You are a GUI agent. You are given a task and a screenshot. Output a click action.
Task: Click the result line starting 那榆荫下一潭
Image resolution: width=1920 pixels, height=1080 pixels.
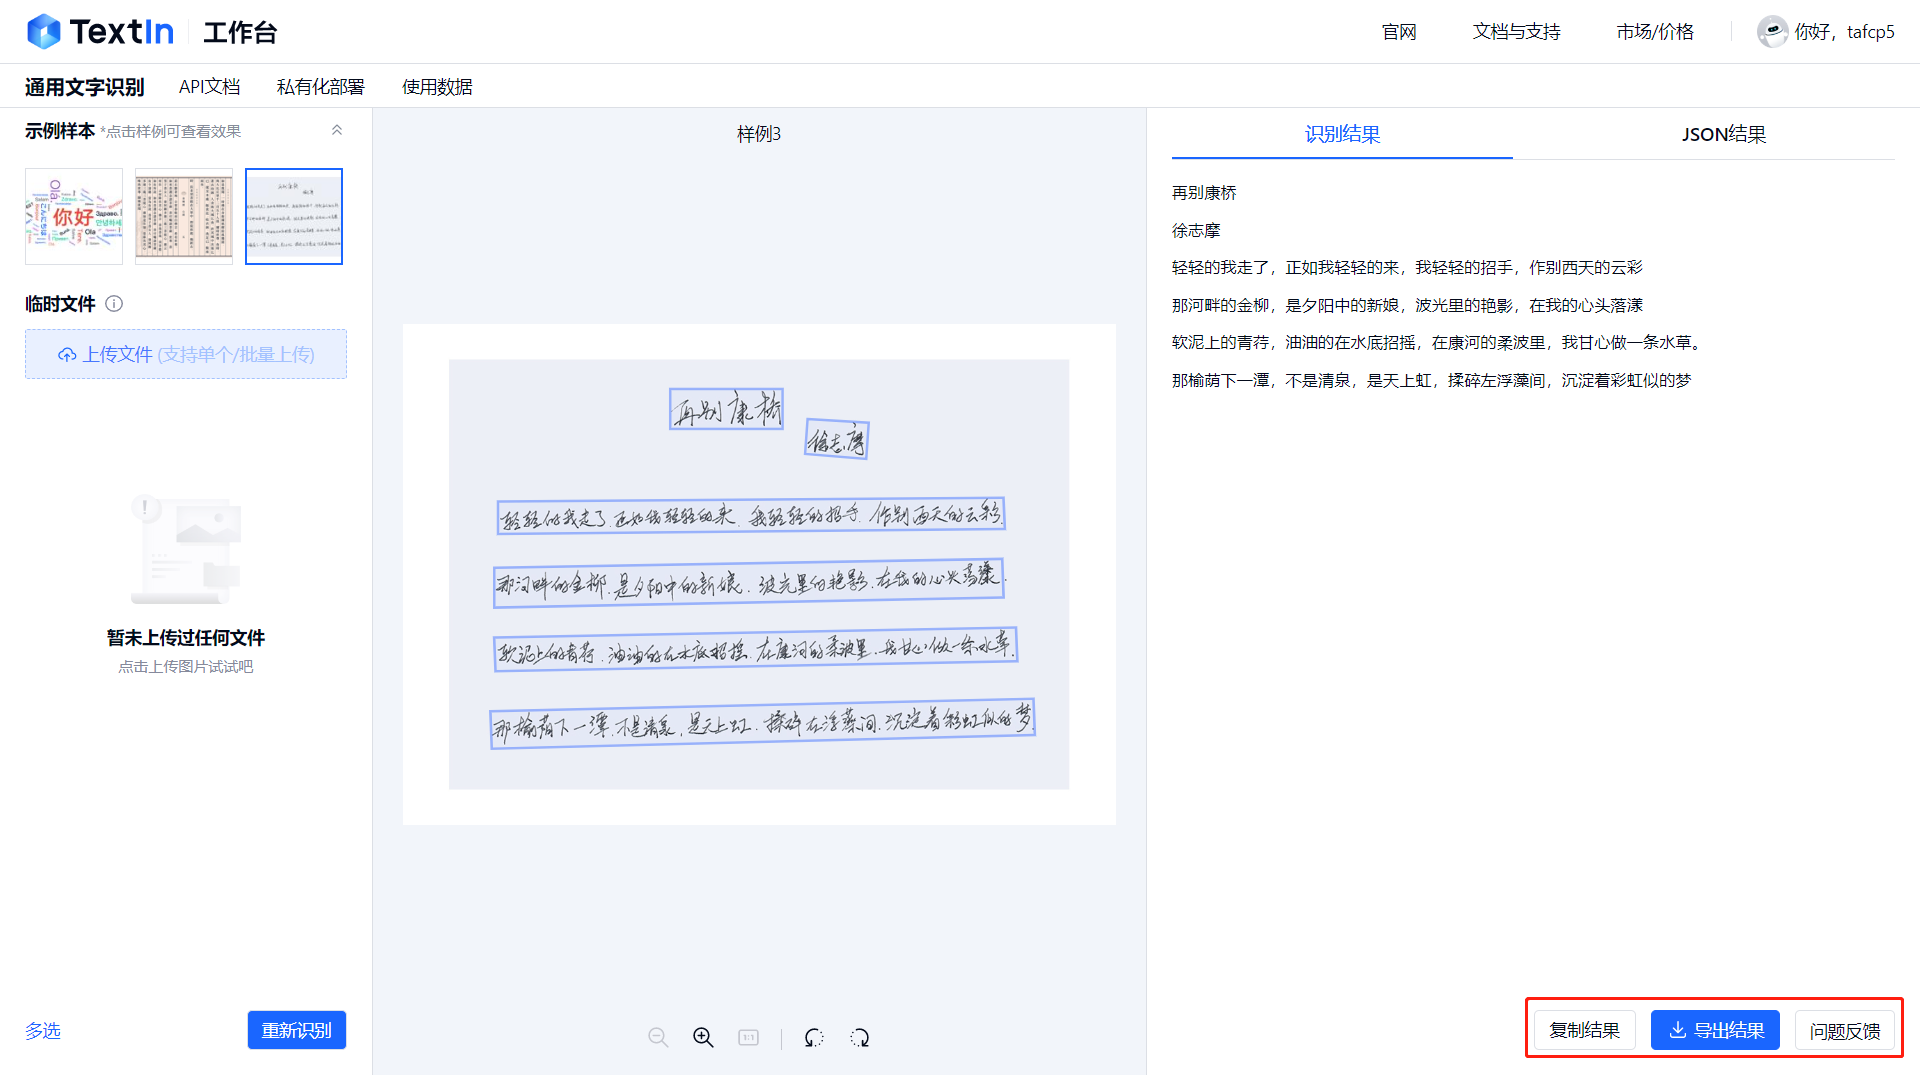point(1432,381)
